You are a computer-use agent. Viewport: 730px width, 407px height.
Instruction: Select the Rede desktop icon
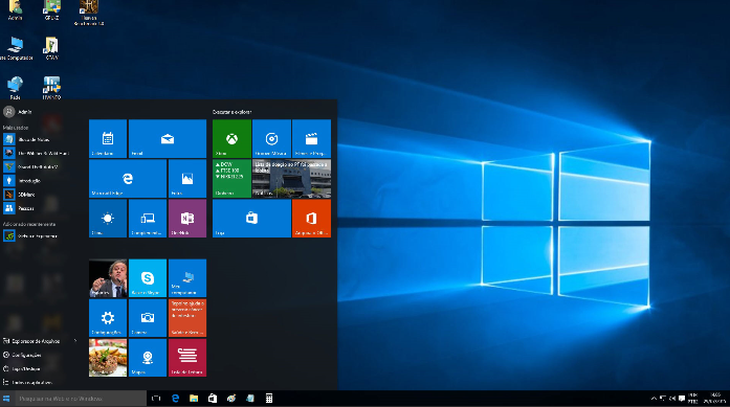coord(15,88)
